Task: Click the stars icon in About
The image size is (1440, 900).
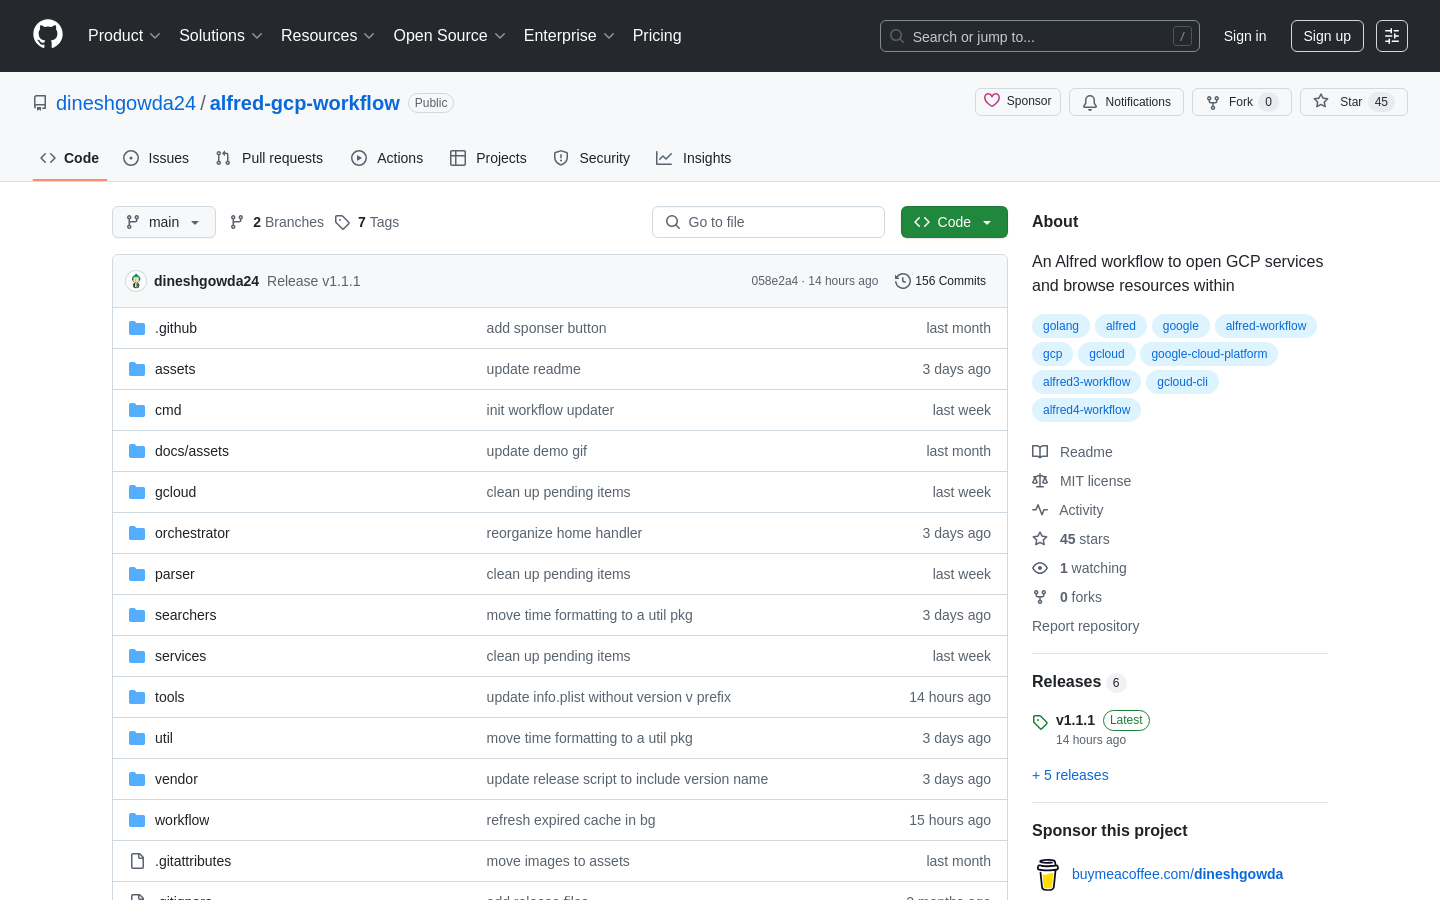Action: [x=1040, y=539]
